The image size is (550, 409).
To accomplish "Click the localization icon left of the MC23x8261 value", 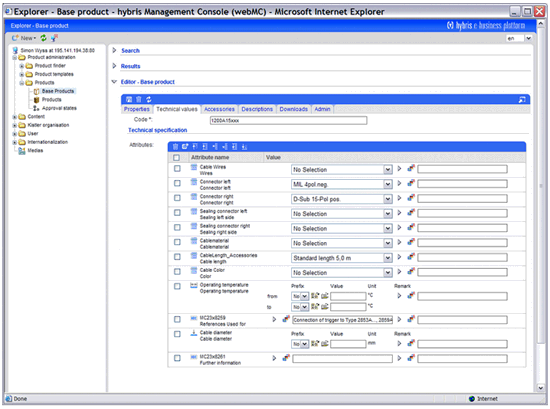I will [x=286, y=358].
